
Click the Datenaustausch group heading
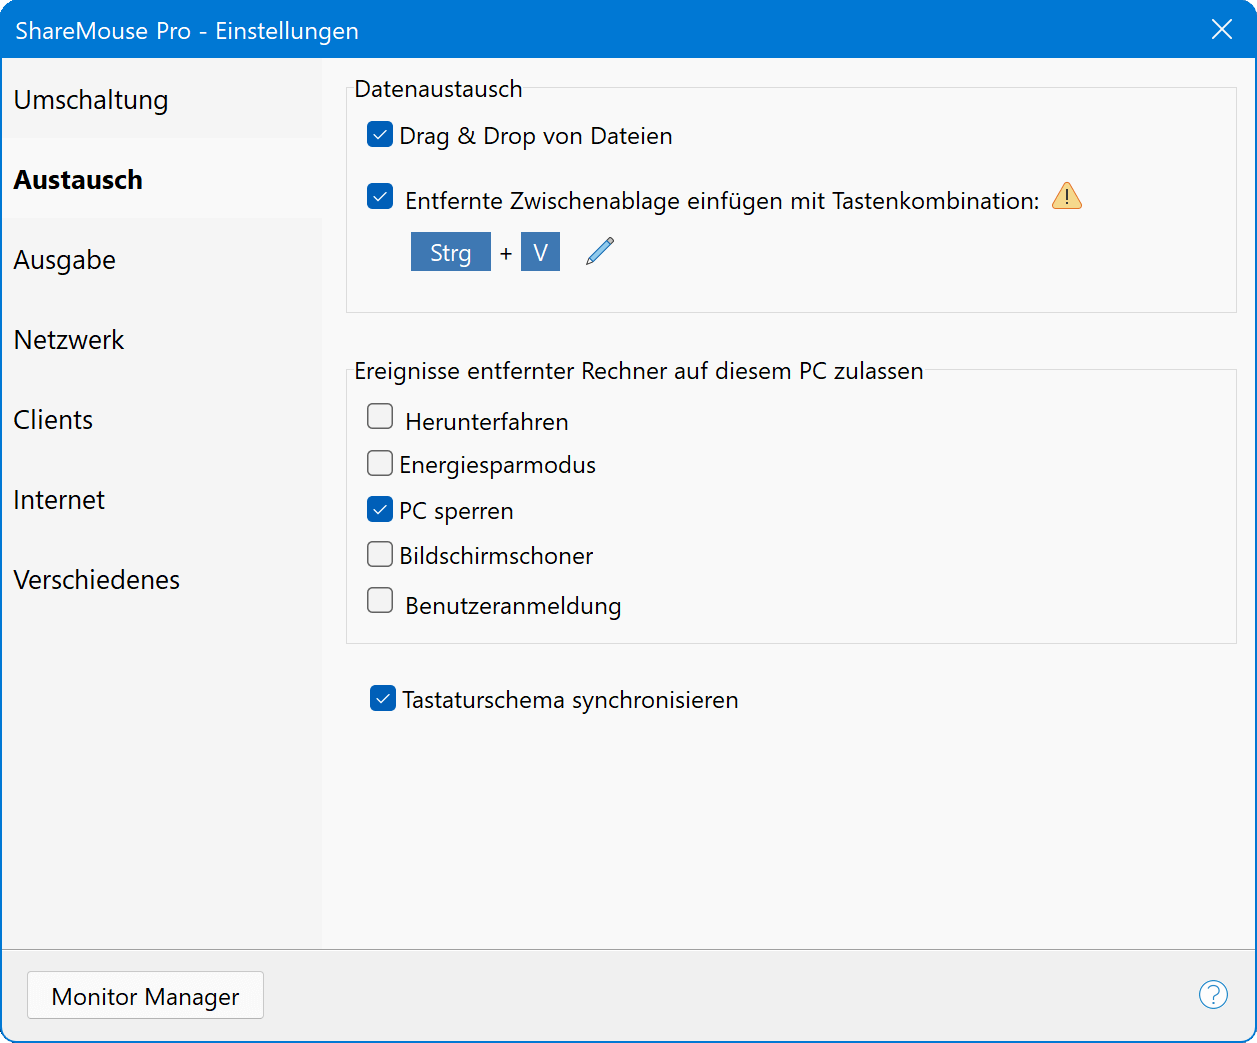click(x=438, y=89)
